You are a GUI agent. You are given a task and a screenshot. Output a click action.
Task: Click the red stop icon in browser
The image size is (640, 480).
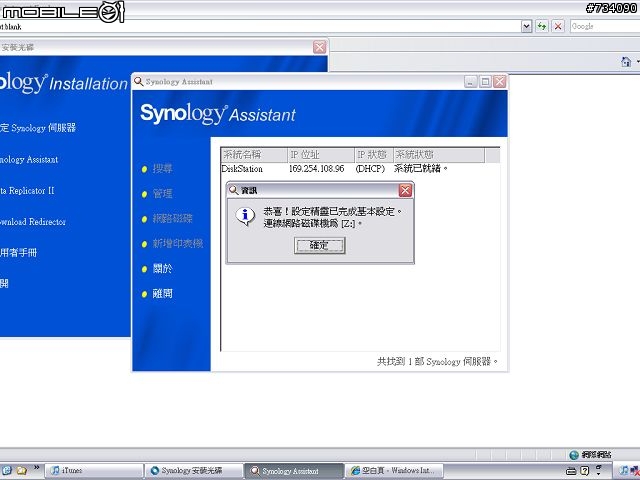(x=558, y=27)
